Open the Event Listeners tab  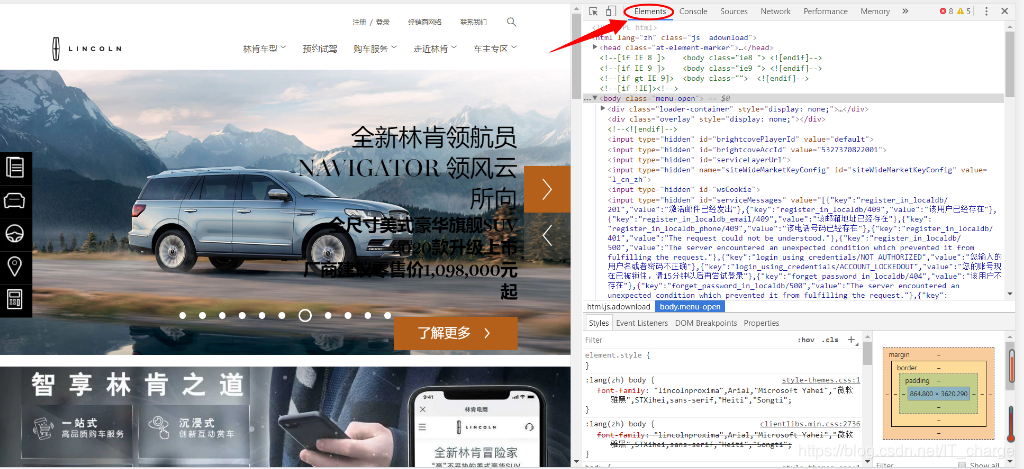coord(642,323)
